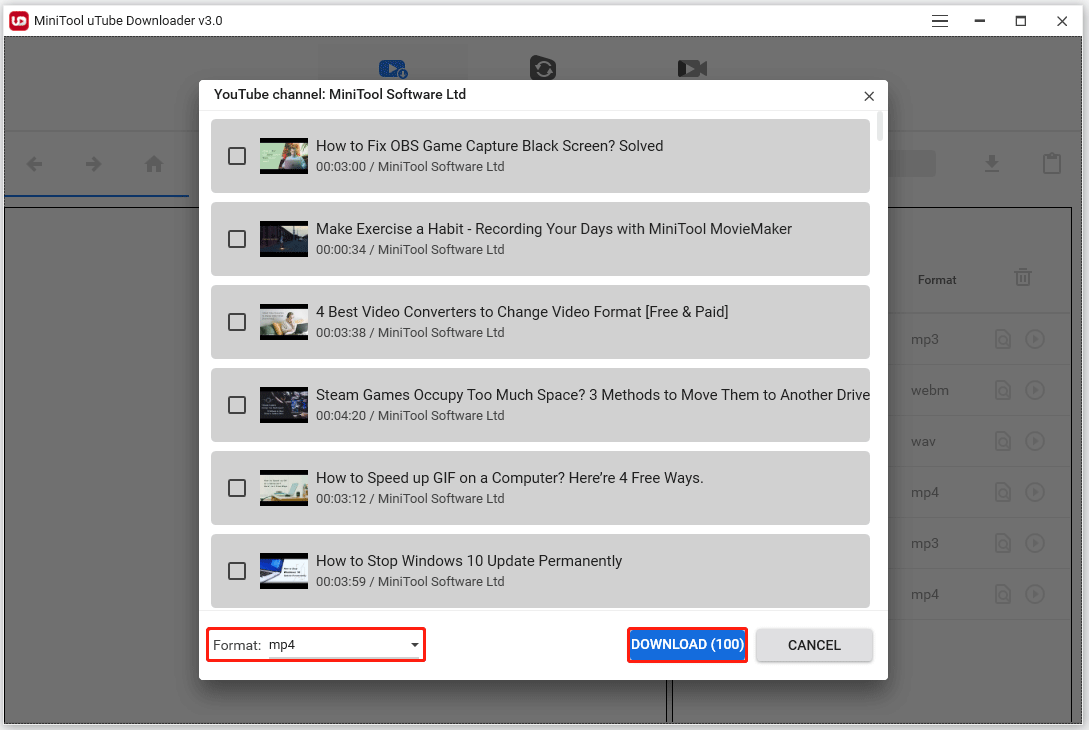
Task: Click the Make Exercise a Habit thumbnail
Action: pos(284,239)
